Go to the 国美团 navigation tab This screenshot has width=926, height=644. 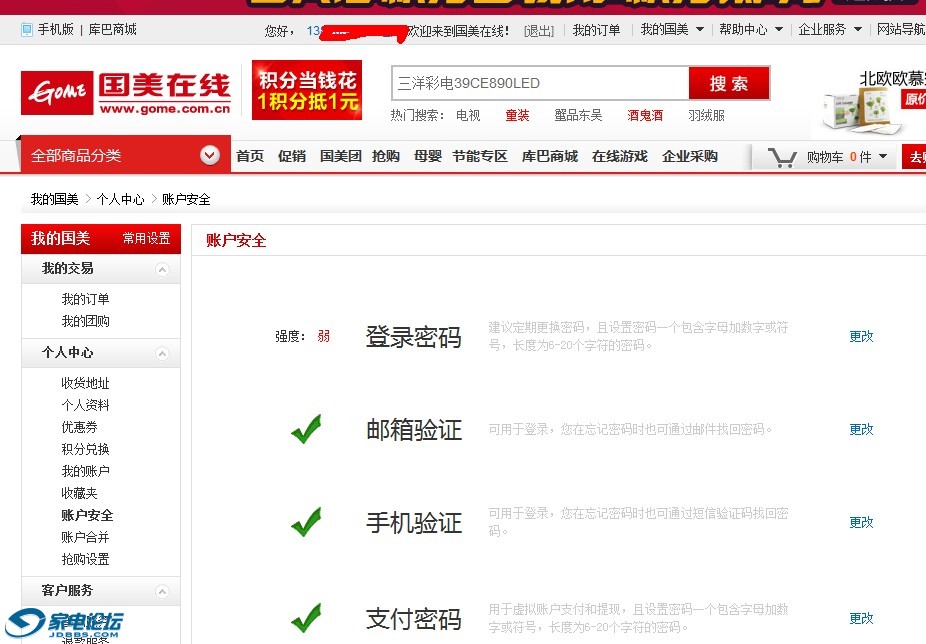(340, 156)
